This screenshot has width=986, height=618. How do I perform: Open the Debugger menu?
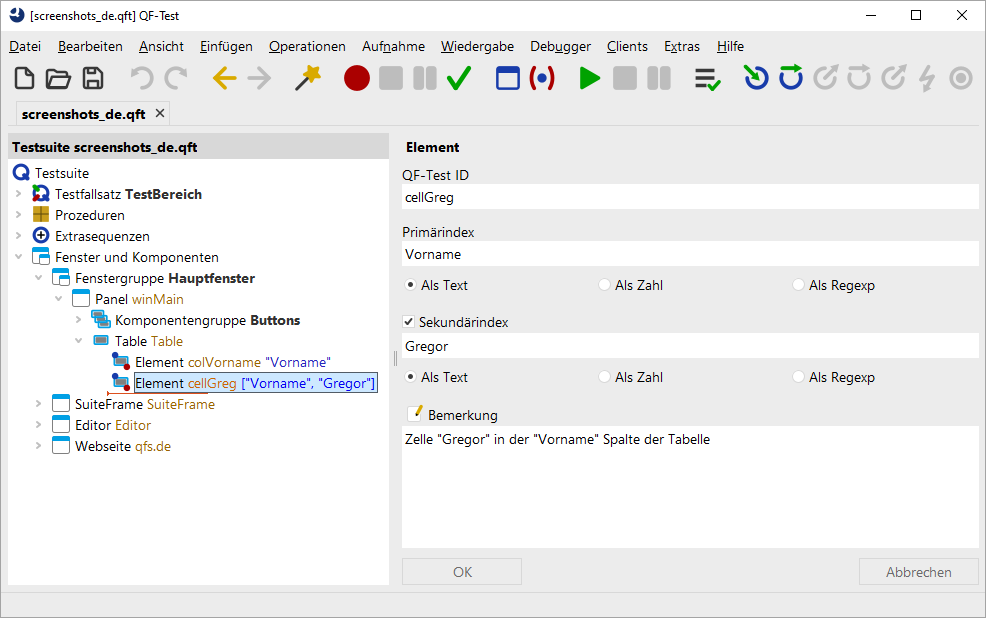(x=560, y=47)
